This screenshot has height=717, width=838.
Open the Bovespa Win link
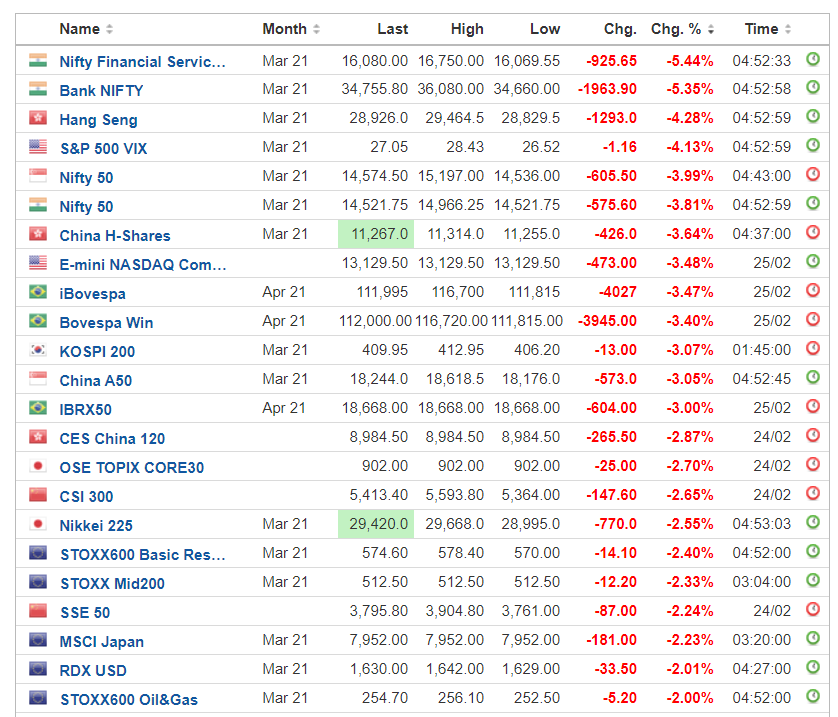(x=106, y=323)
